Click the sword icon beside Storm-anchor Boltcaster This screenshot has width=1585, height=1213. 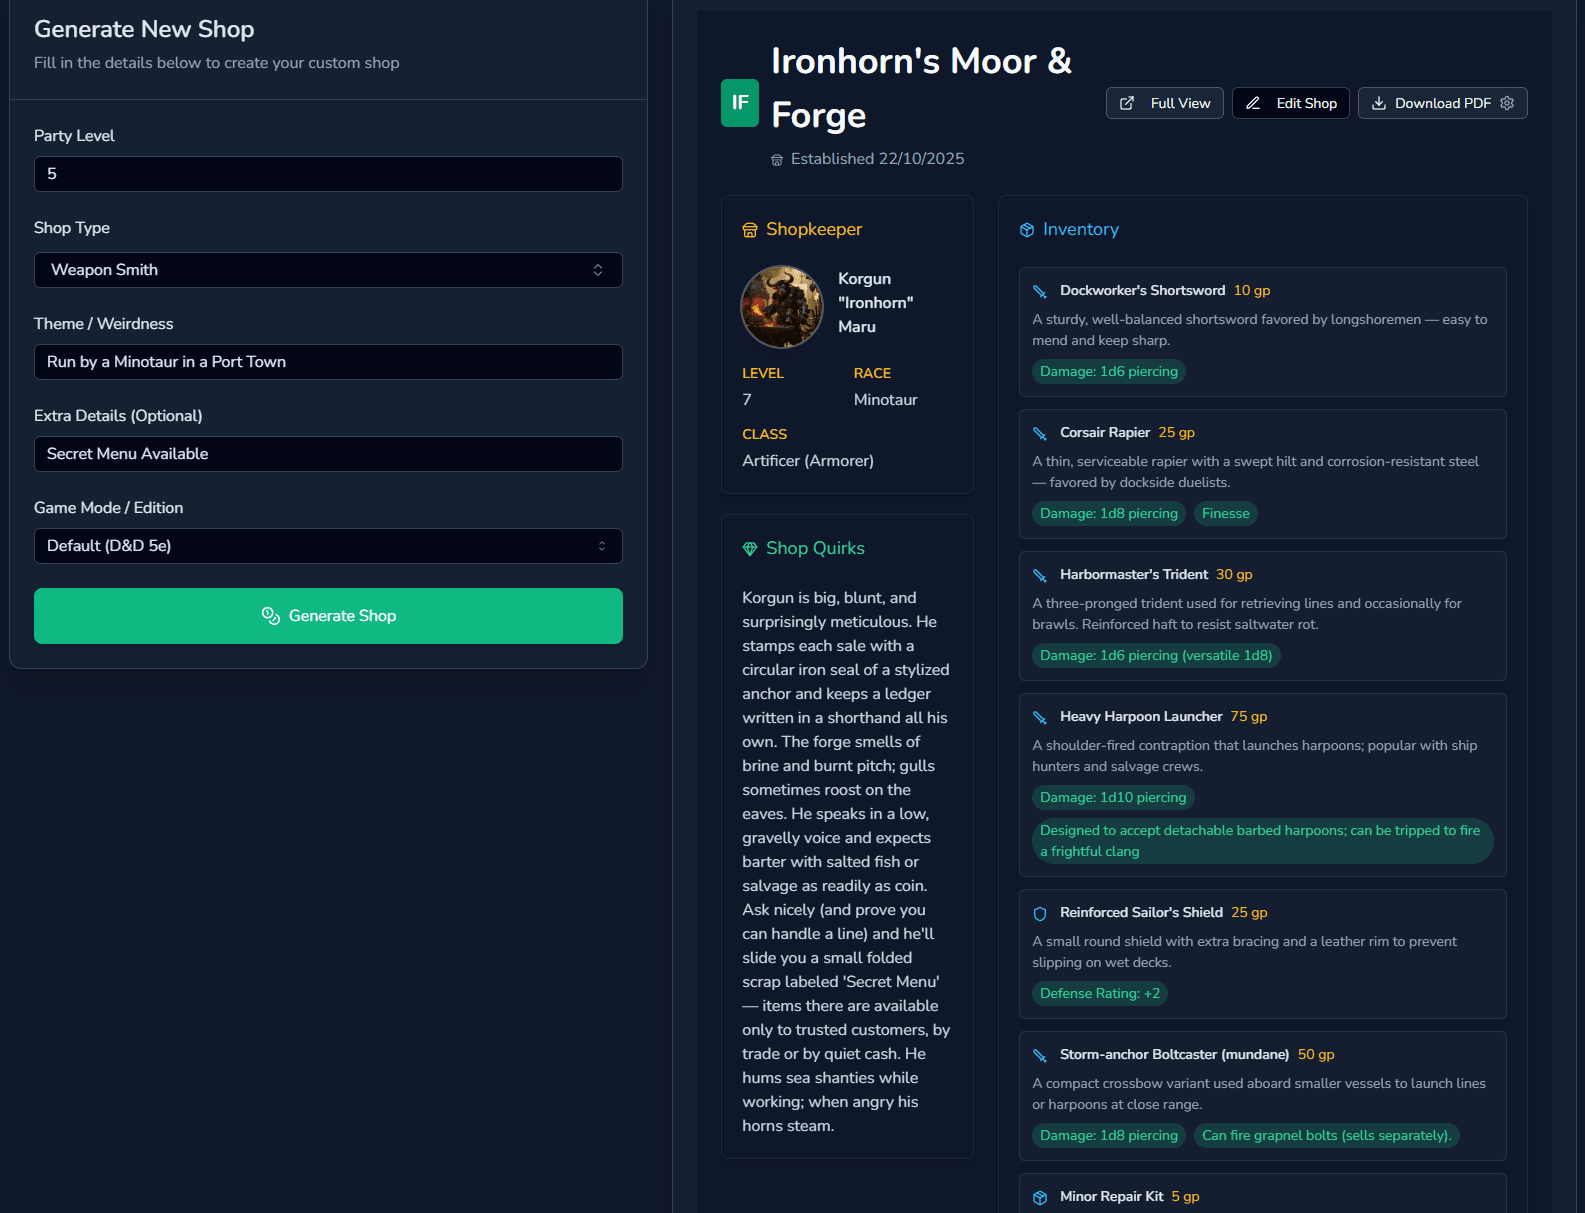(x=1040, y=1055)
